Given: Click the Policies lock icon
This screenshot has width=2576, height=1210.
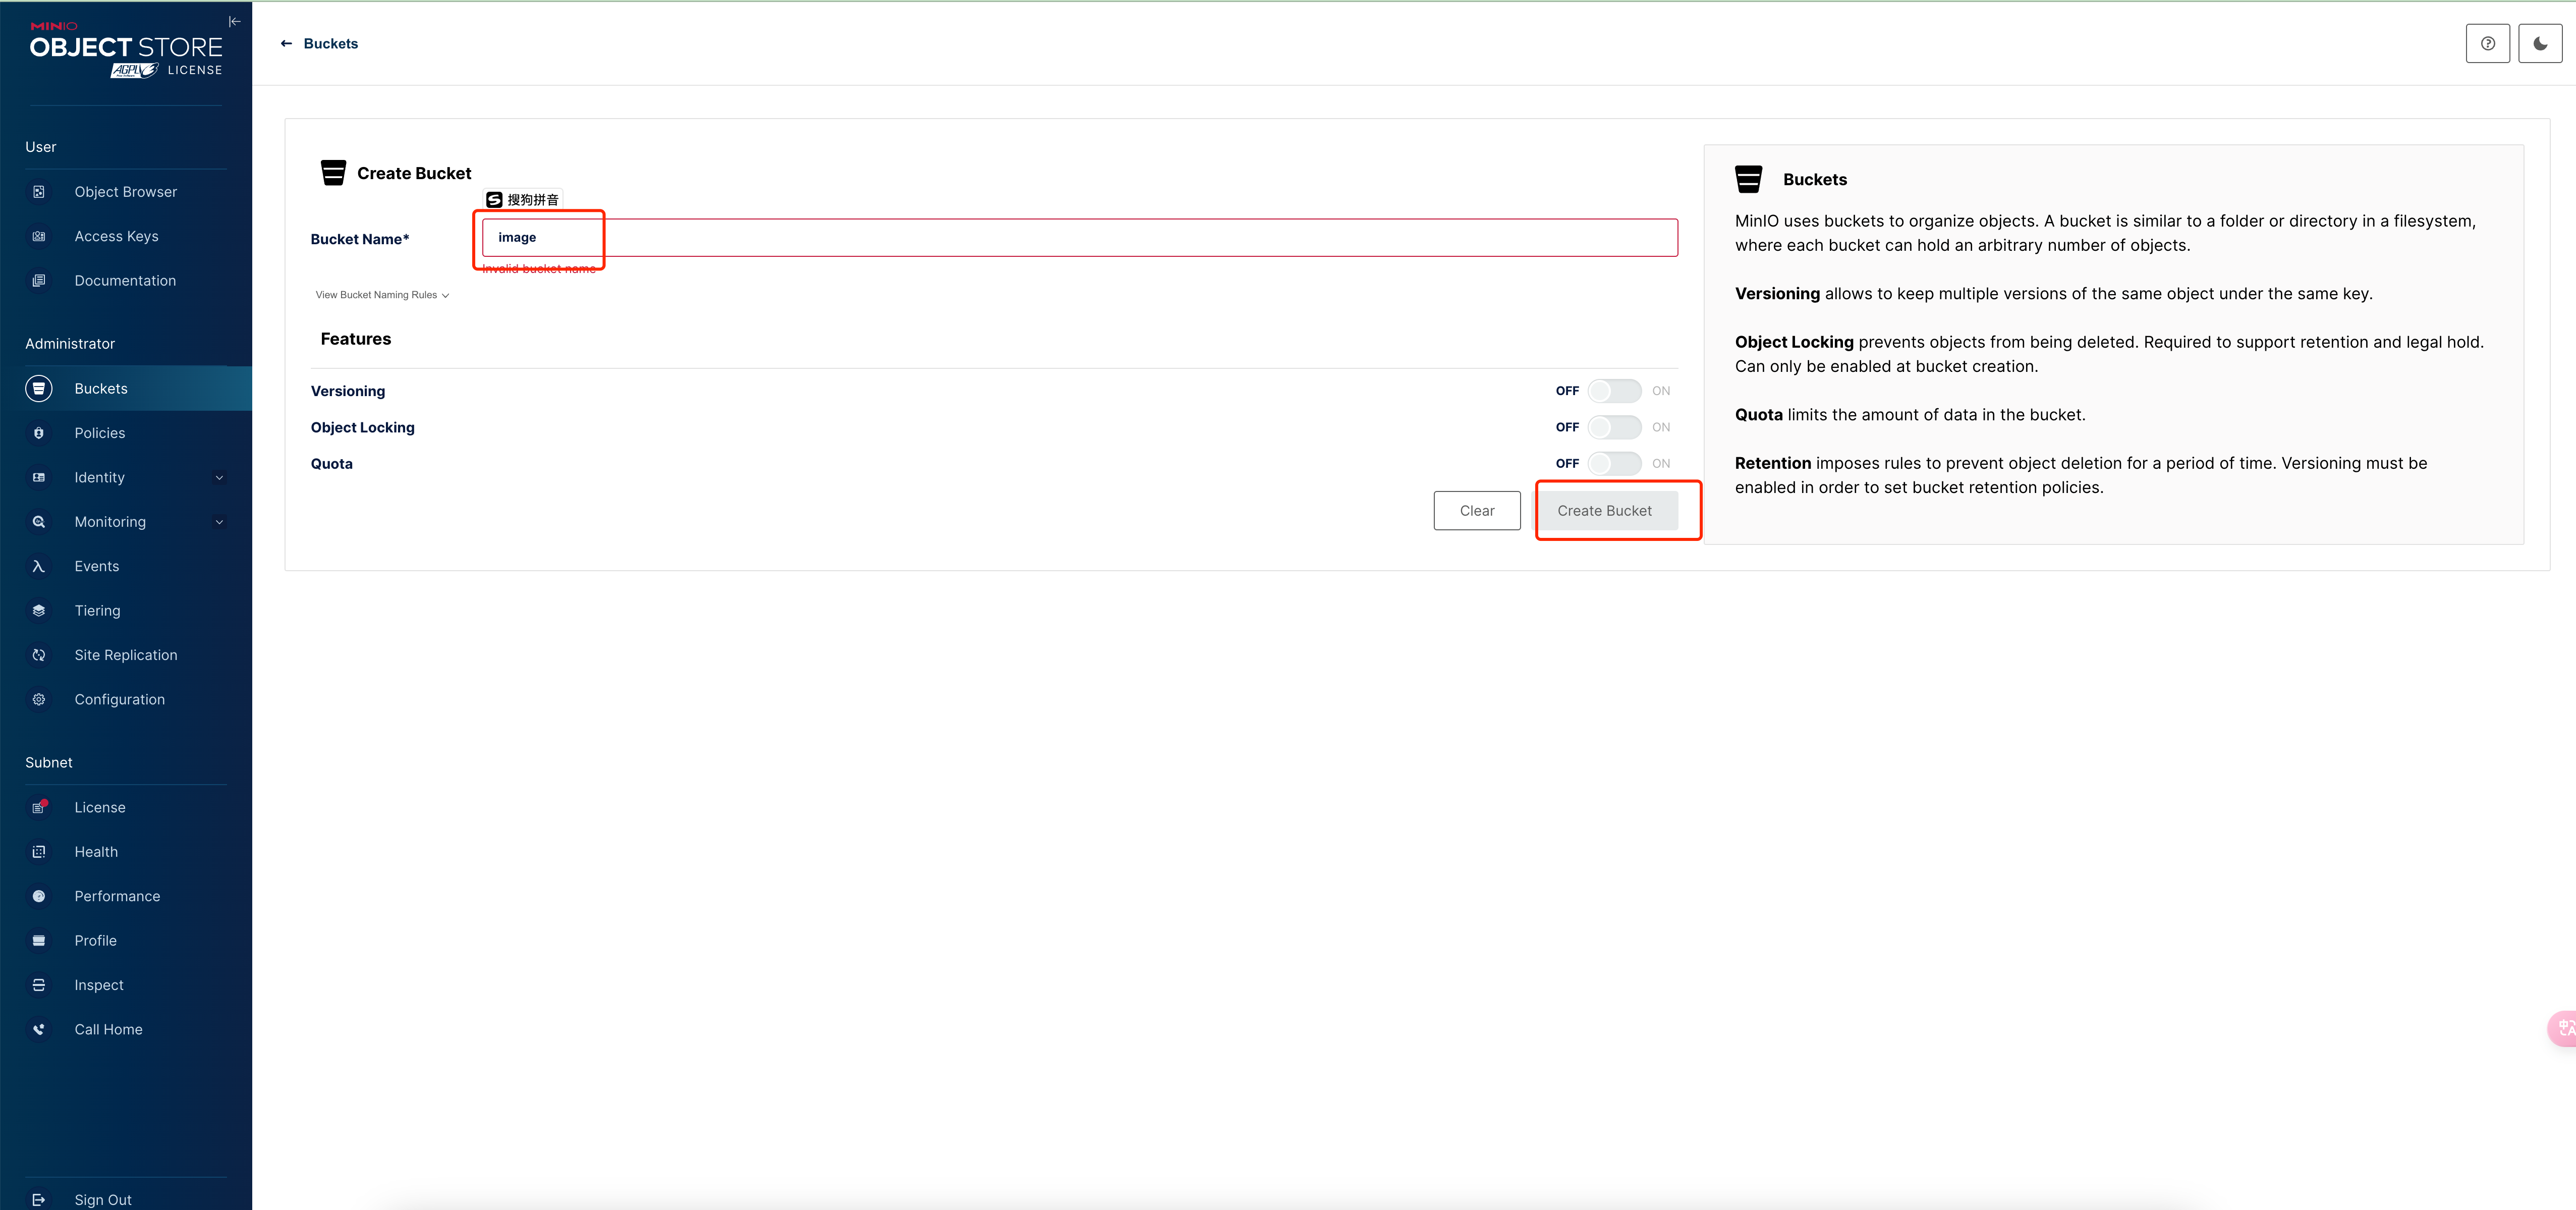Looking at the screenshot, I should click(x=39, y=433).
